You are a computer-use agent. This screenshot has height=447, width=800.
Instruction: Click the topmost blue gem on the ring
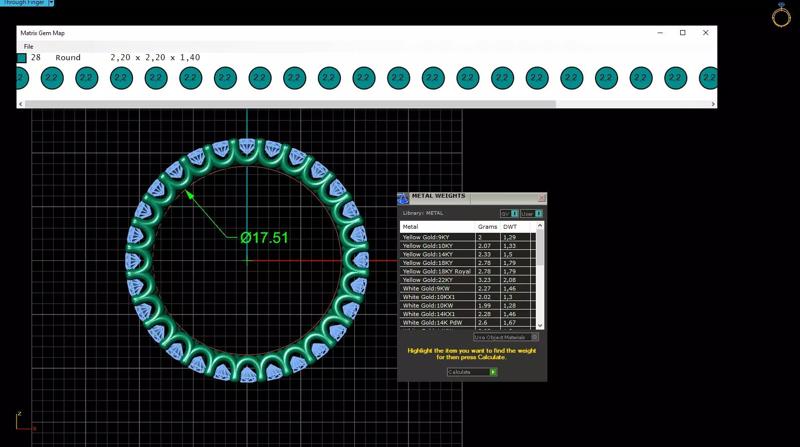click(x=247, y=146)
